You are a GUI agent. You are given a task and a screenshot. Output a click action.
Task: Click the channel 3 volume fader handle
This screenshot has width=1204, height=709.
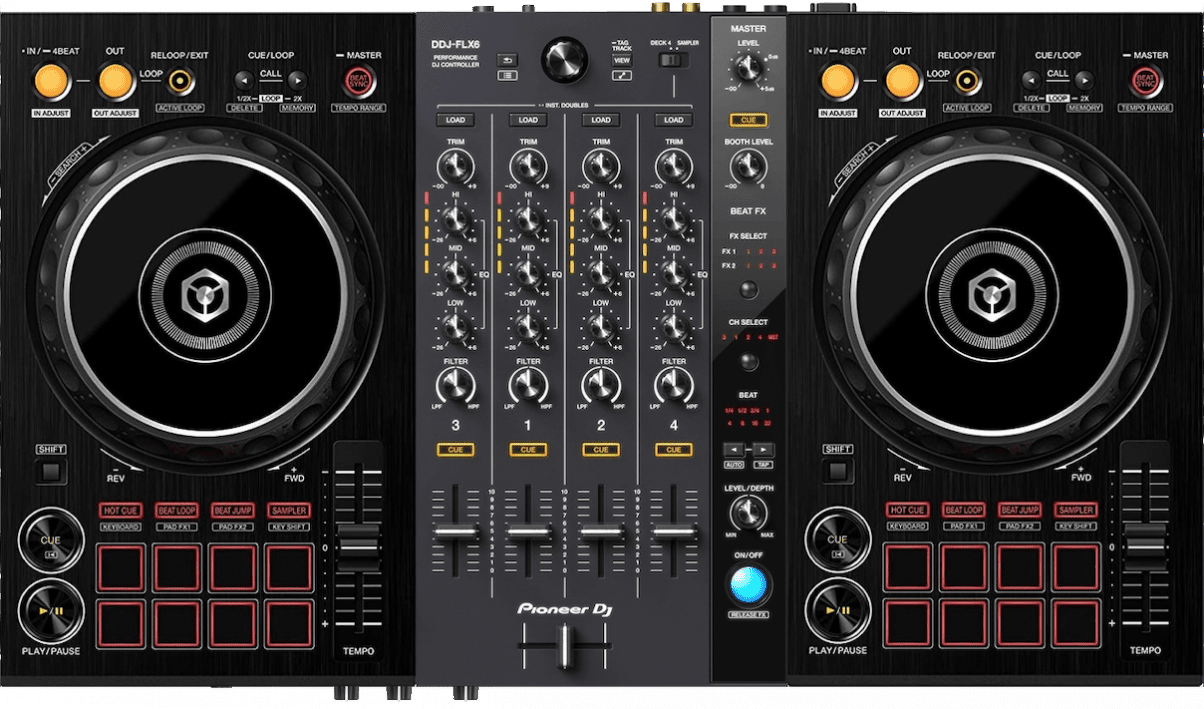click(456, 529)
